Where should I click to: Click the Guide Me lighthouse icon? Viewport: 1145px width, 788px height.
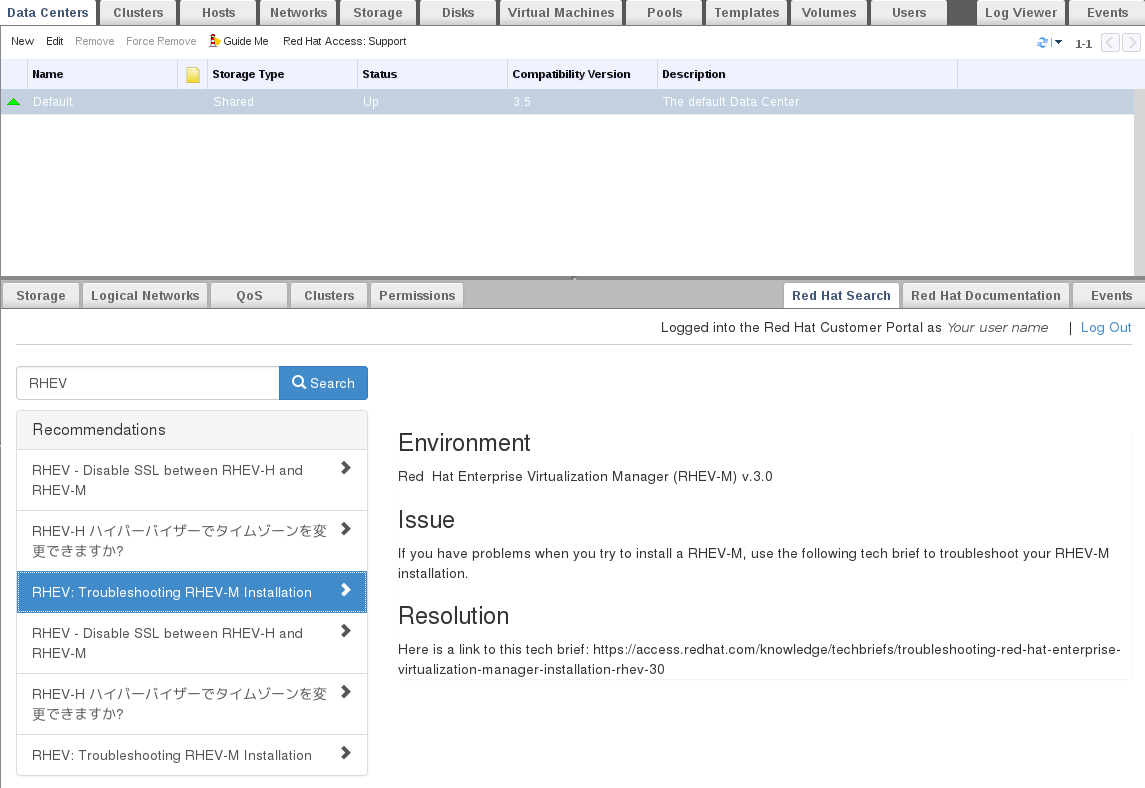point(215,41)
